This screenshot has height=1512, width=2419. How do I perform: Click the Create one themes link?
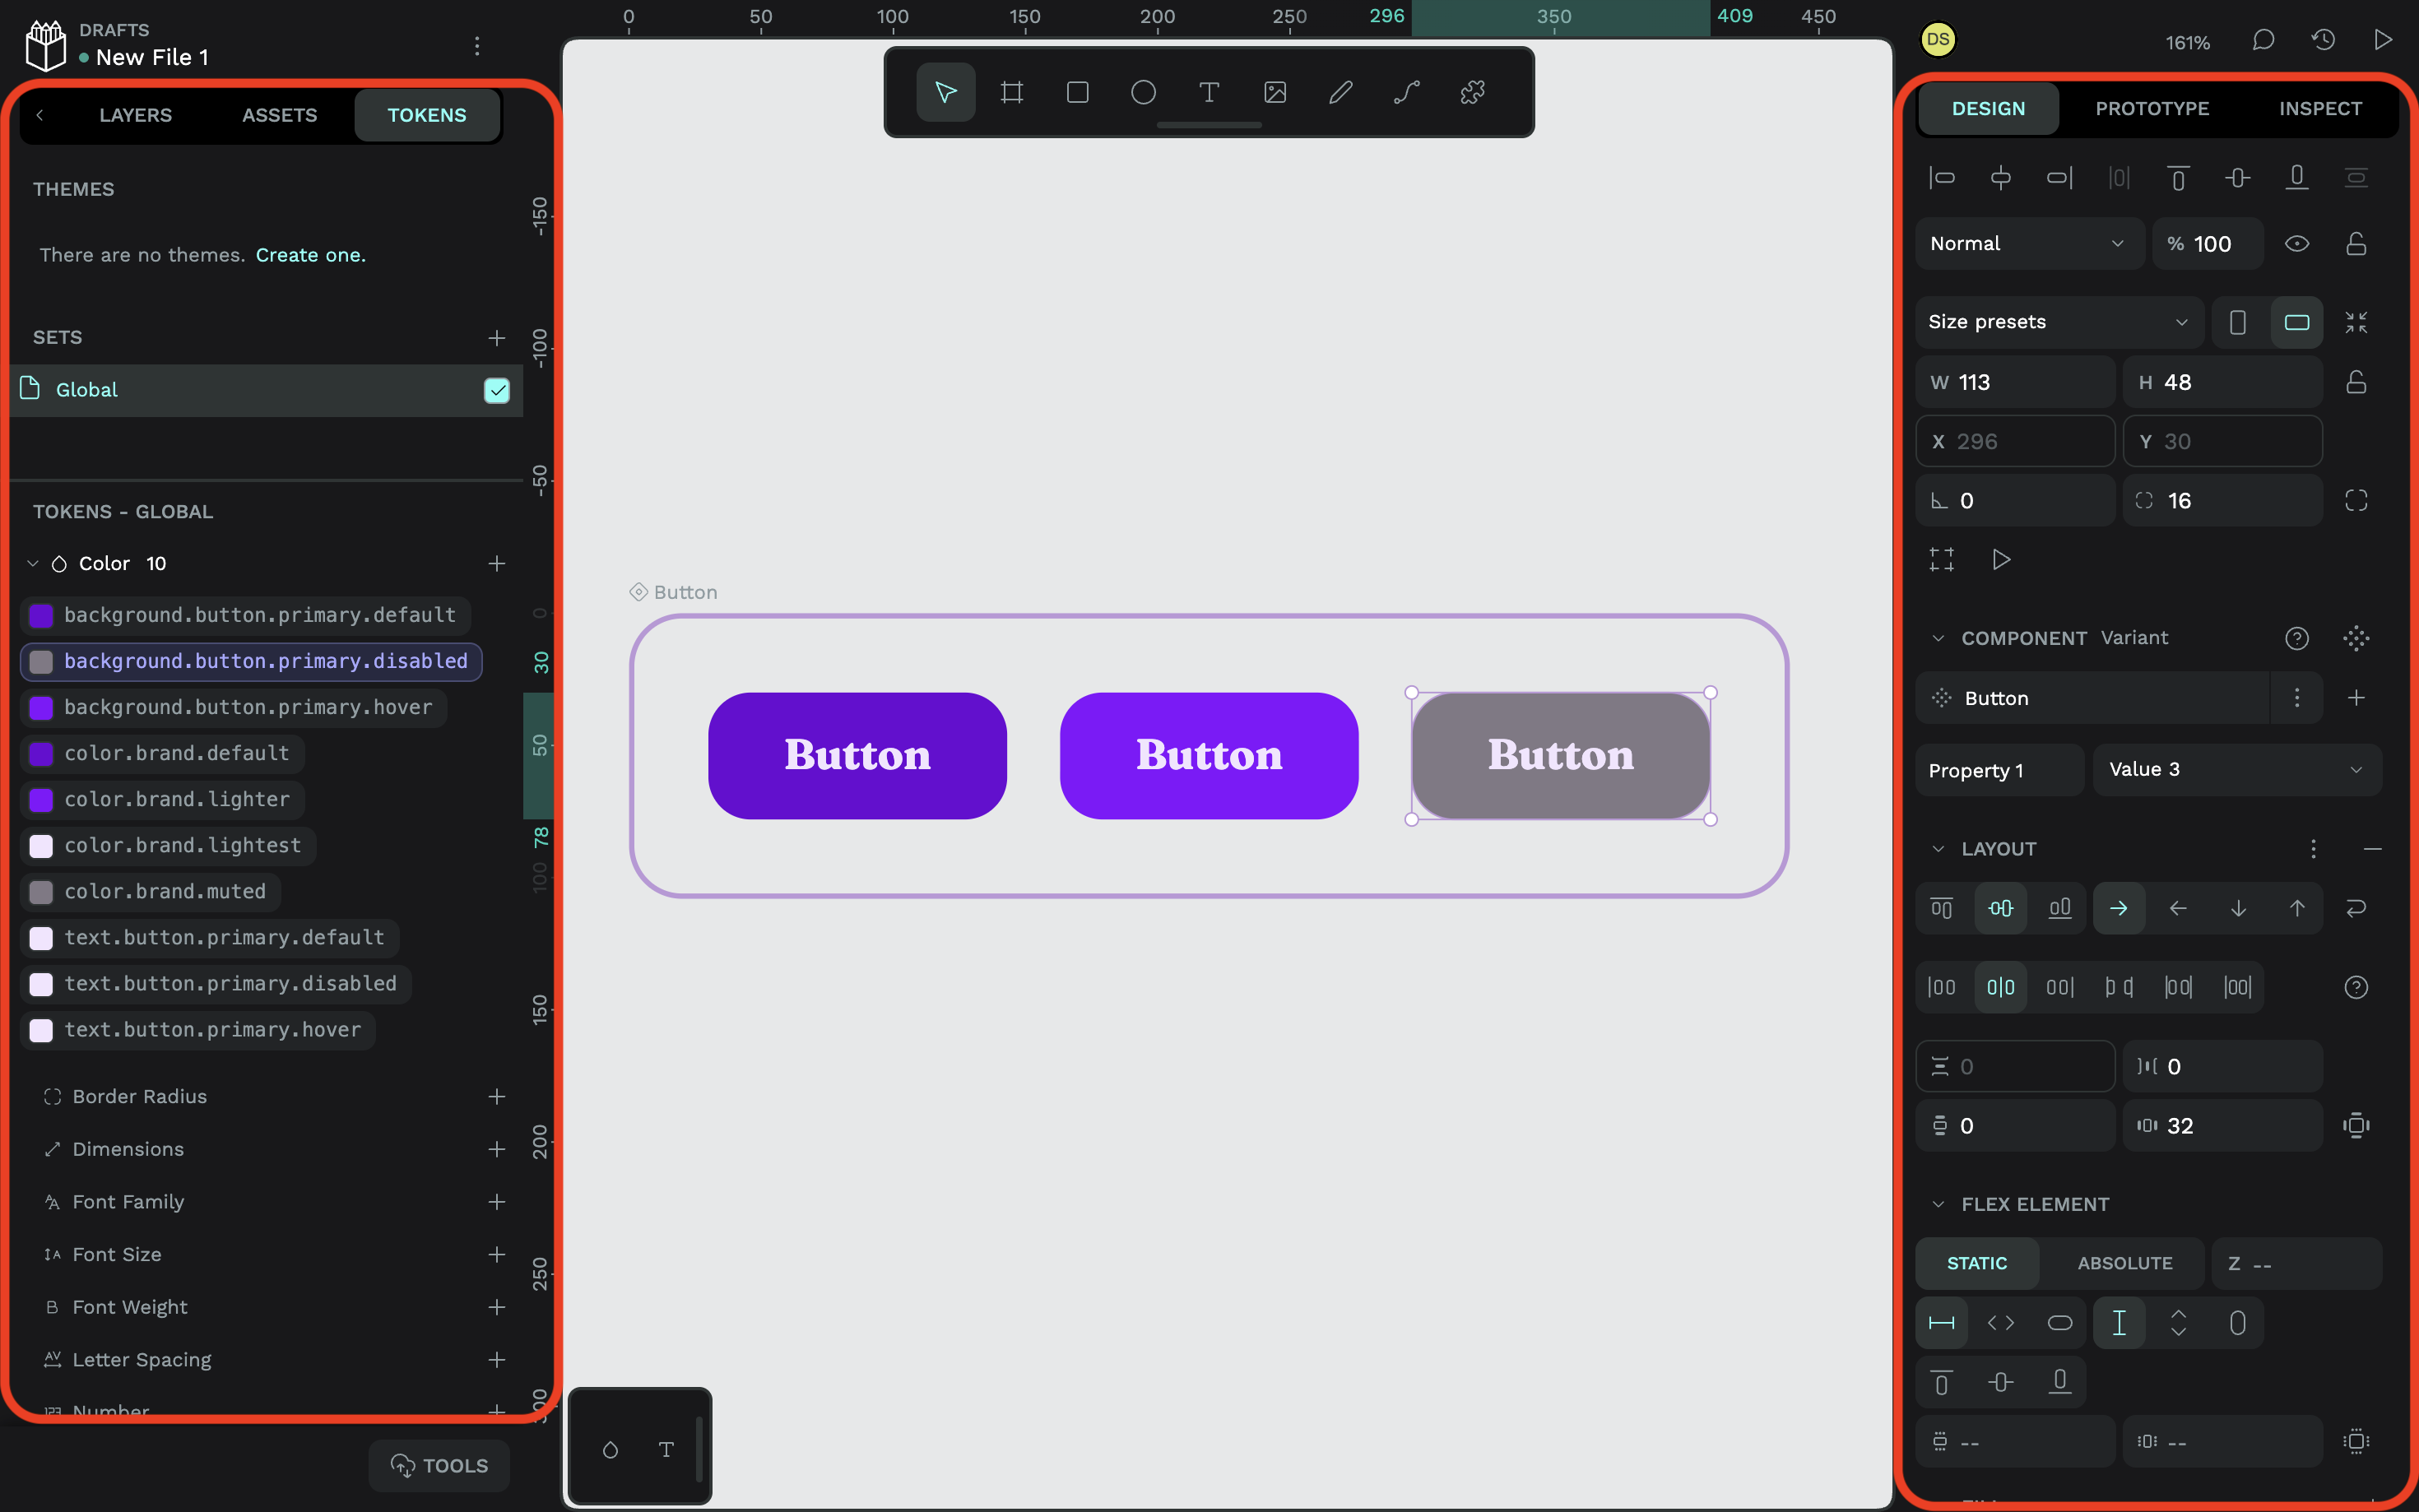[310, 255]
